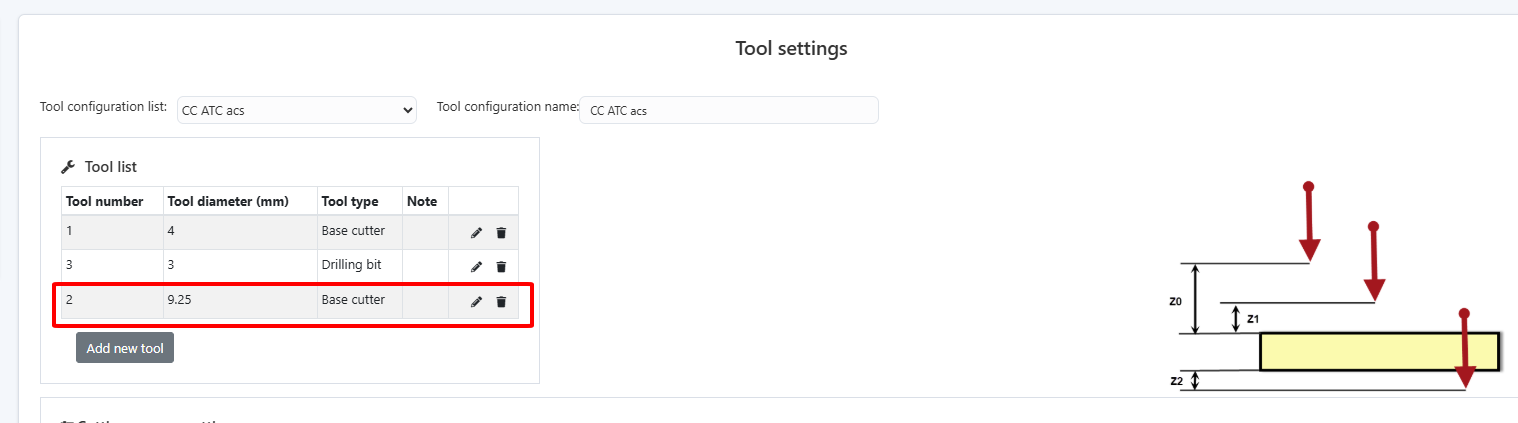The image size is (1518, 423).
Task: Select the Base cutter cell of tool 1
Action: click(x=353, y=232)
